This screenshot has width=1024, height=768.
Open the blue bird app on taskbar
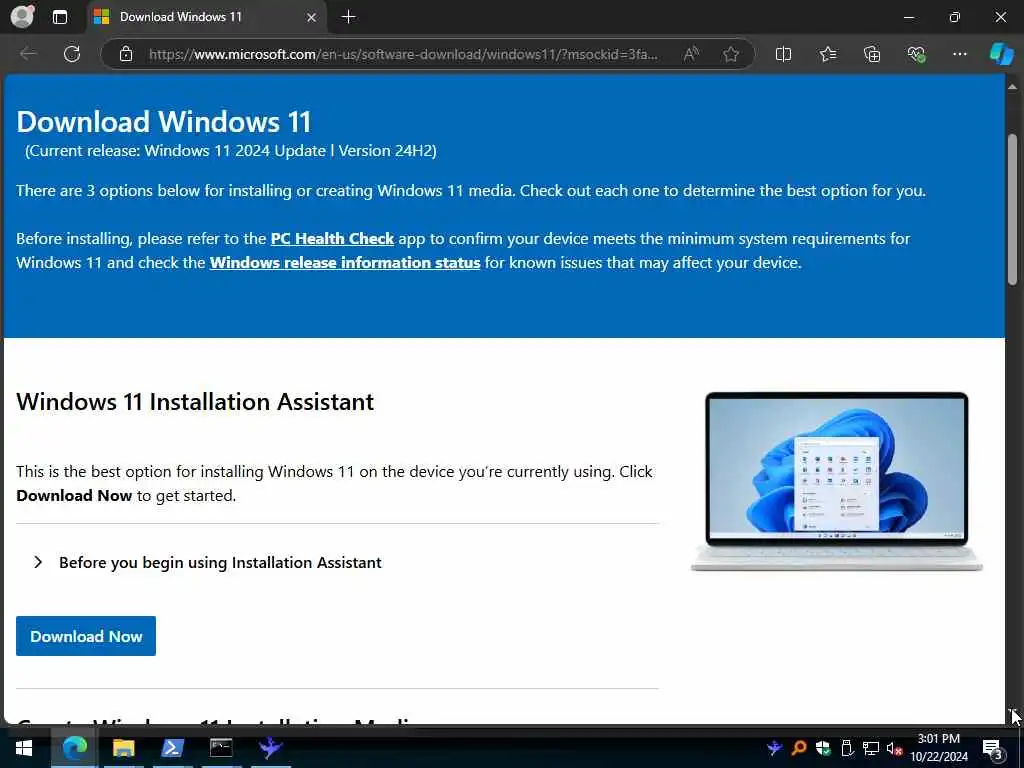click(x=270, y=748)
